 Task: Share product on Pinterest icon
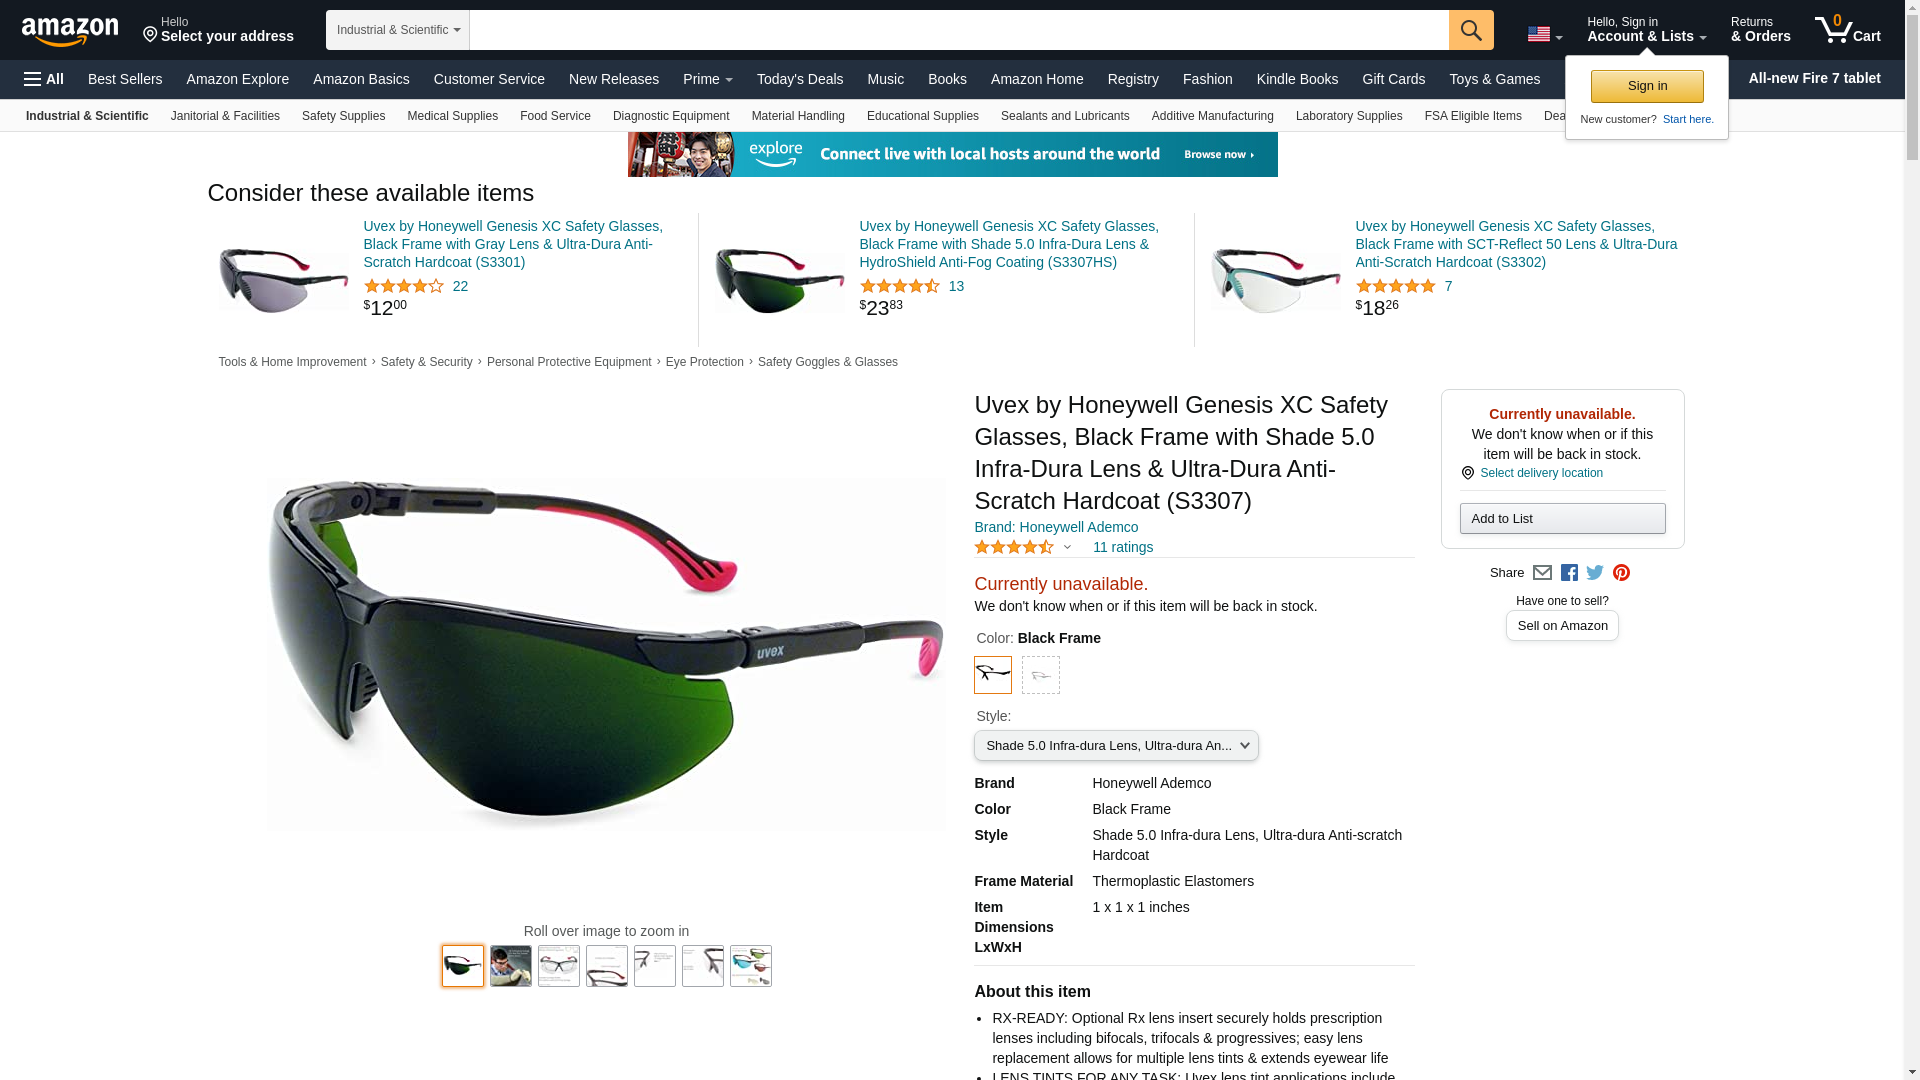[x=1621, y=573]
